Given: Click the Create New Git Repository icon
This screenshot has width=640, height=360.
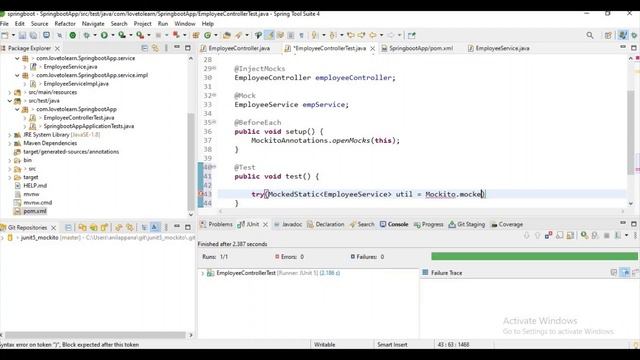Looking at the screenshot, I should 104,227.
